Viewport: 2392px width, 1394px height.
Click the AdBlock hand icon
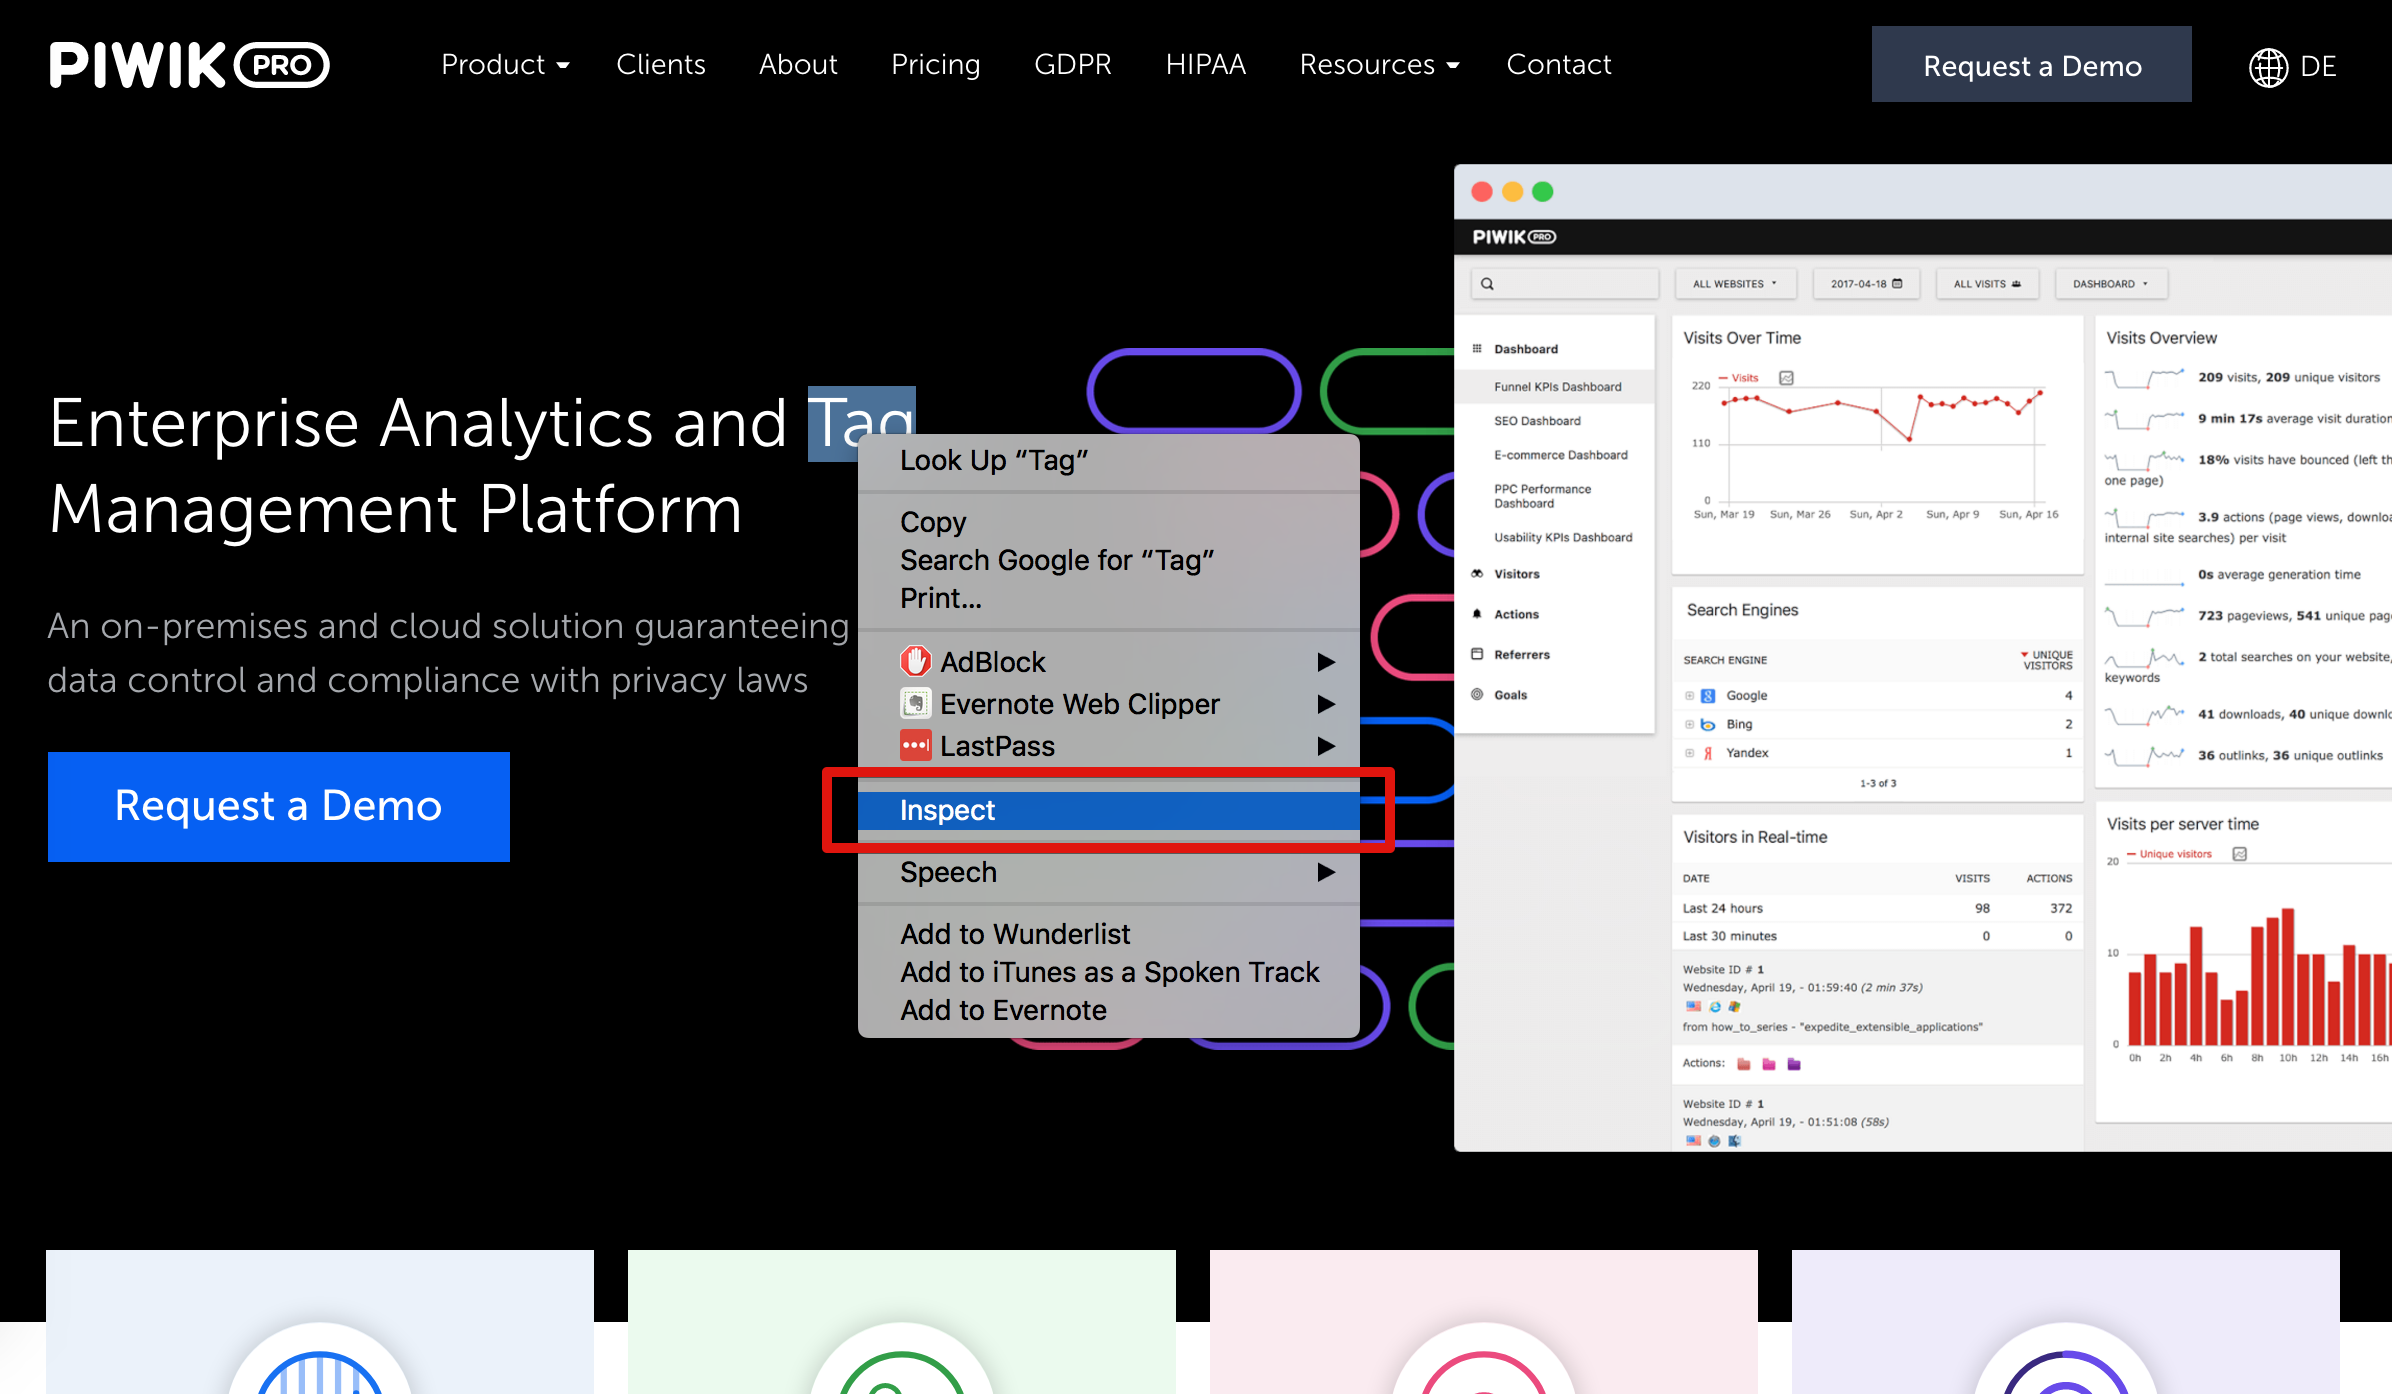pyautogui.click(x=915, y=661)
